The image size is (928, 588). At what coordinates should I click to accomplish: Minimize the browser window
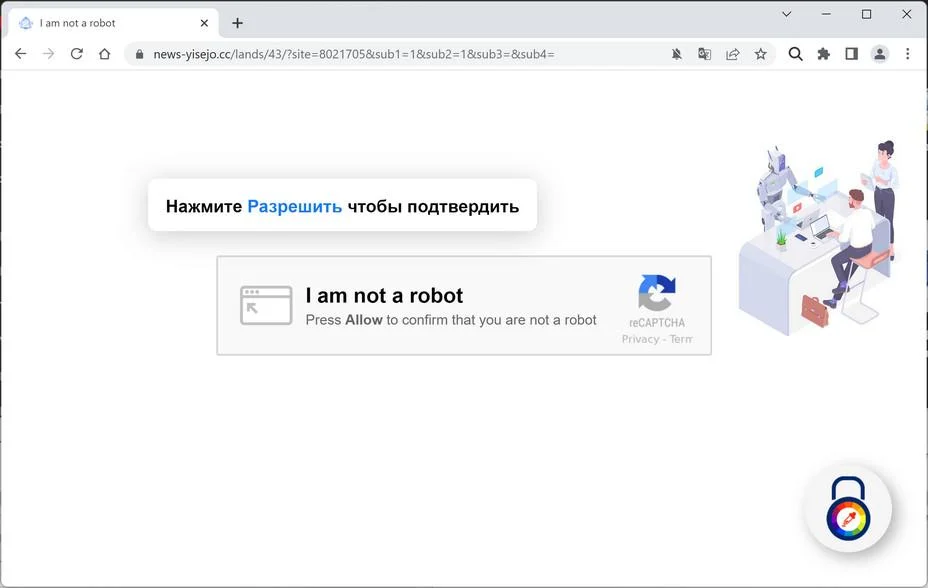pos(826,14)
